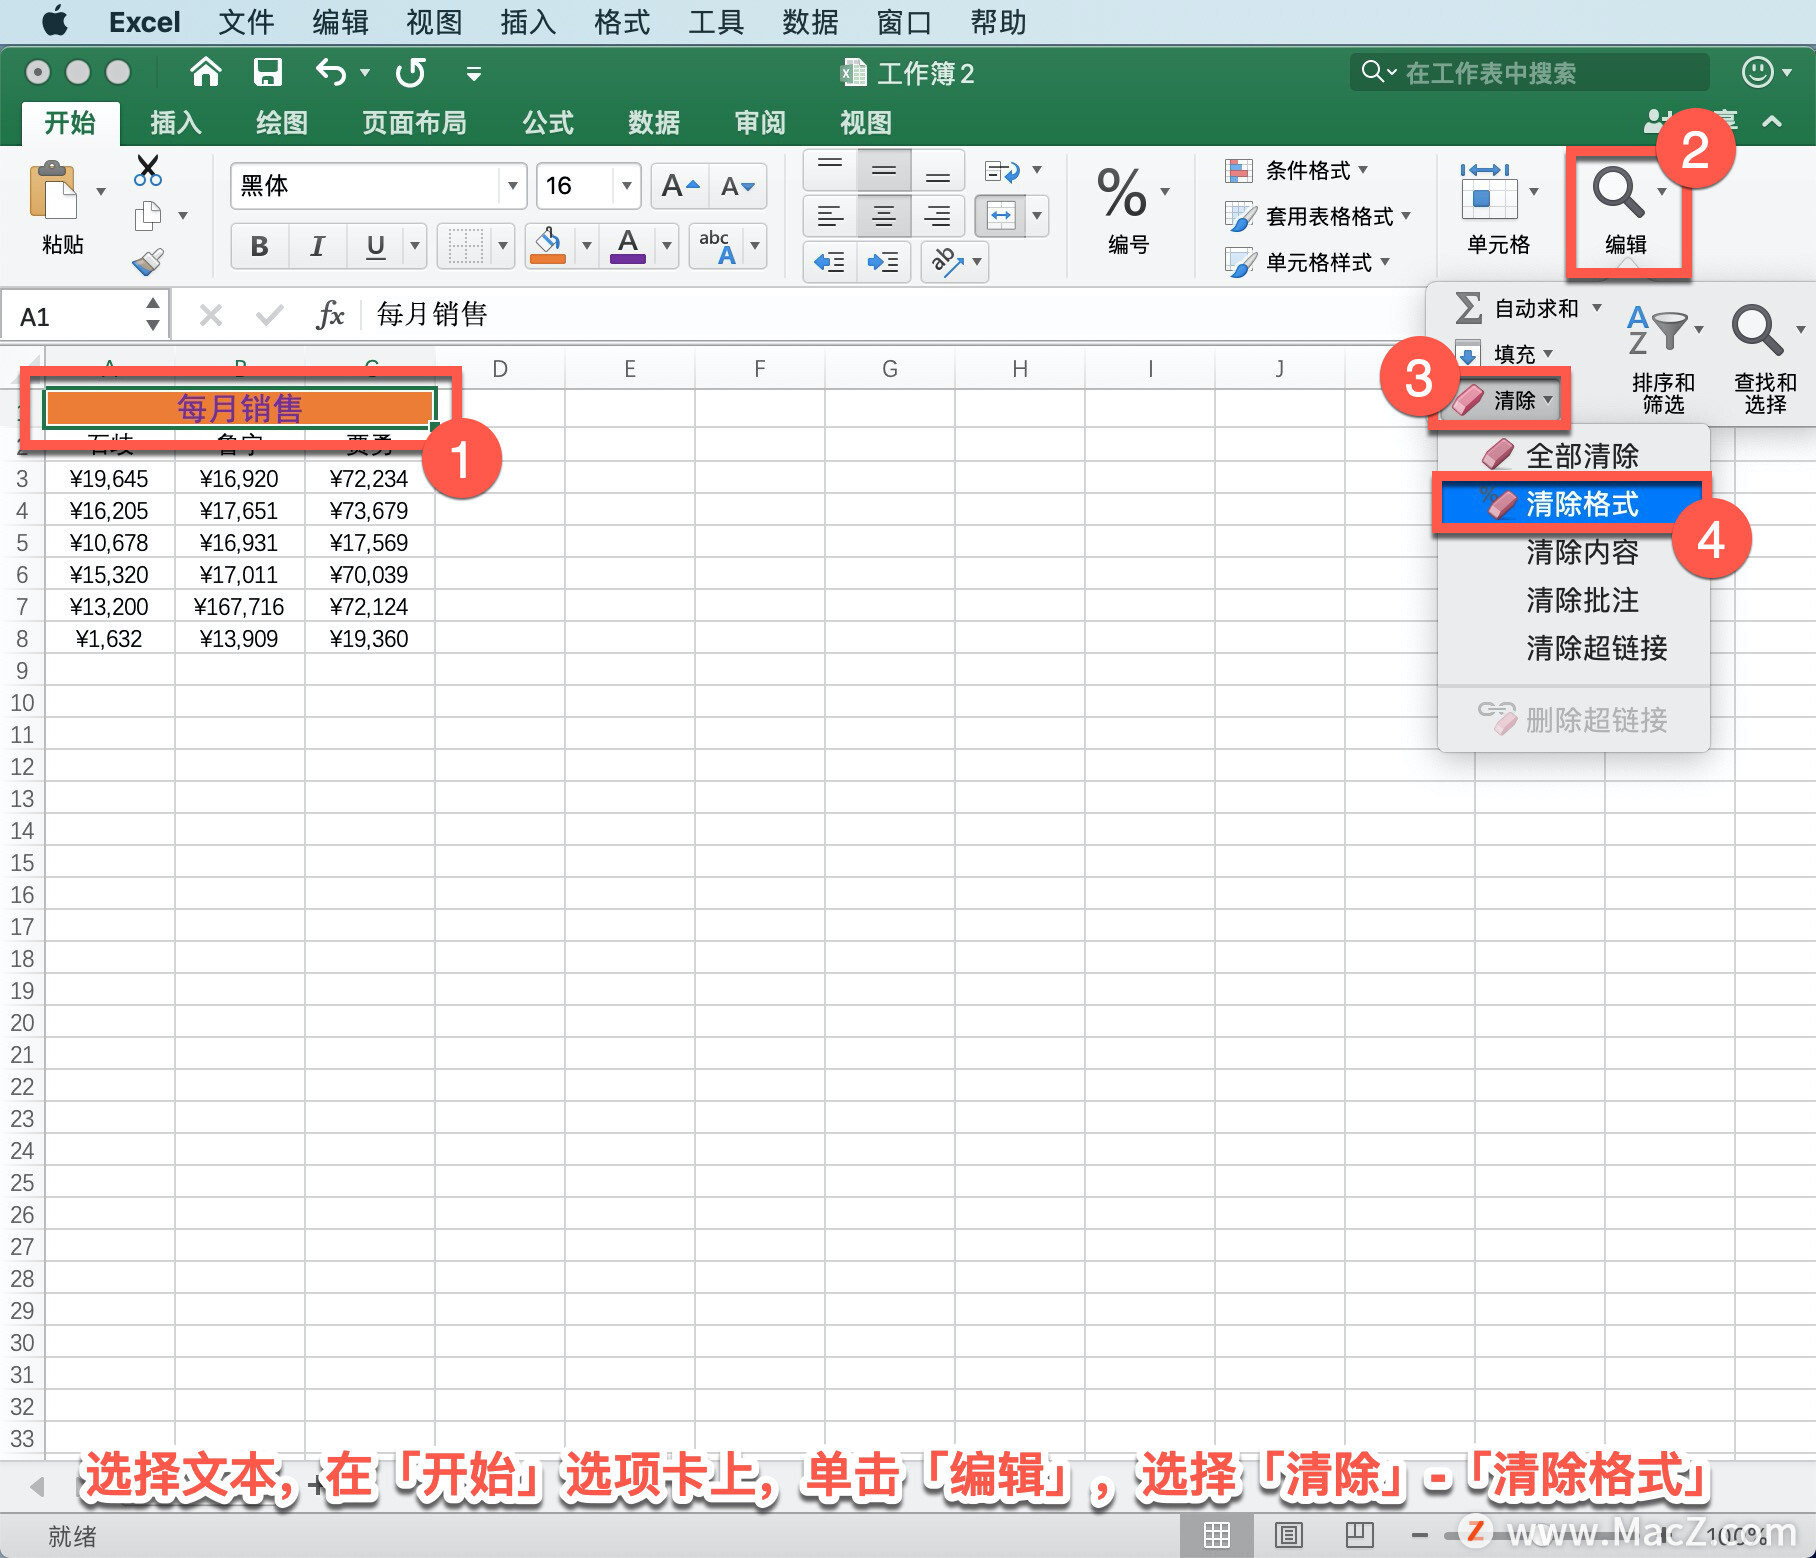Image resolution: width=1816 pixels, height=1558 pixels.
Task: Click the Find and Select magnifier
Action: click(1757, 330)
